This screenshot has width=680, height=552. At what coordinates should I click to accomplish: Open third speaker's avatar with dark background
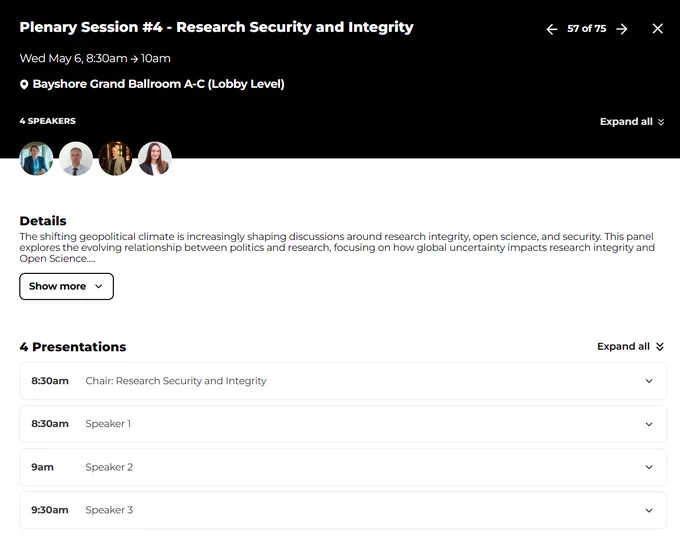pyautogui.click(x=115, y=159)
